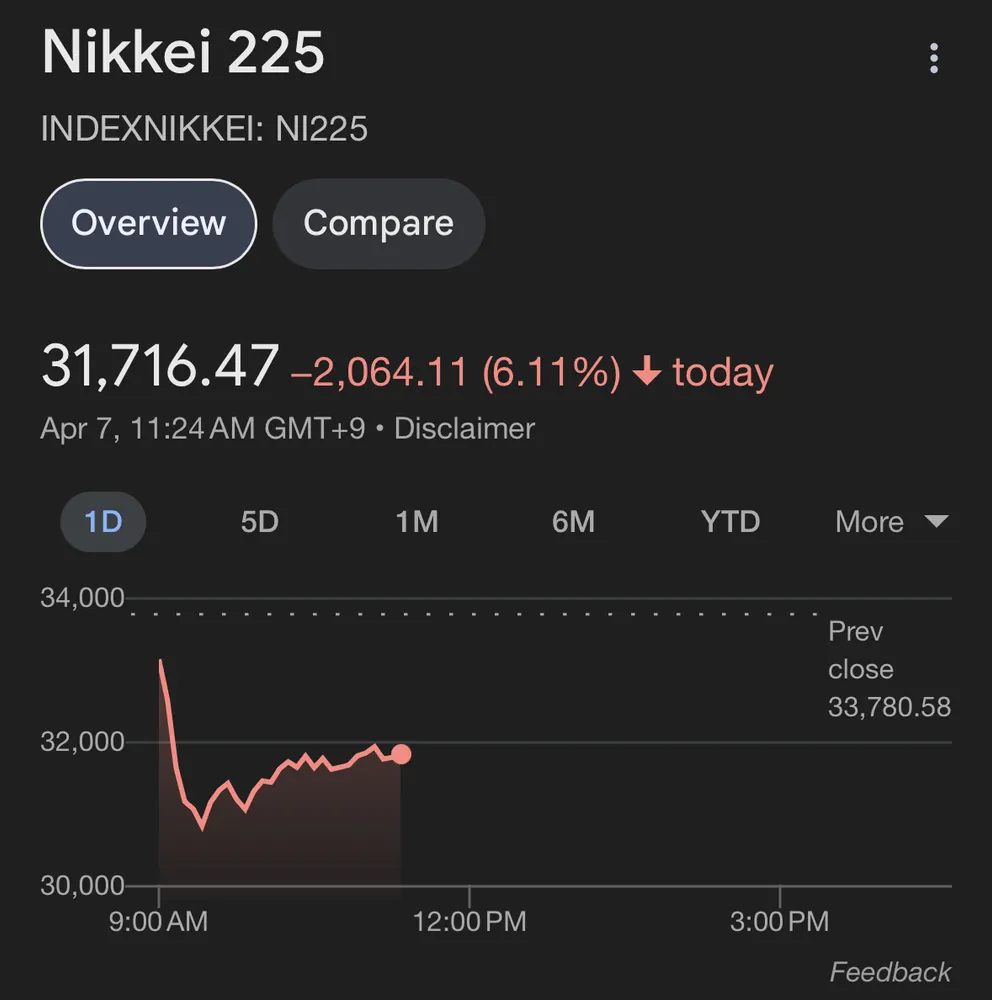Click the INDEXNIKKEI: NI225 ticker text
This screenshot has height=1000, width=992.
(x=204, y=129)
